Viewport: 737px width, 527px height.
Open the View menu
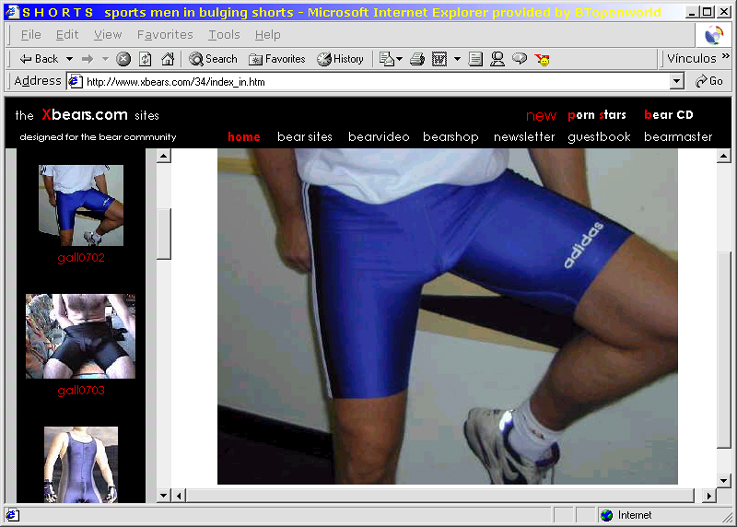pos(108,35)
